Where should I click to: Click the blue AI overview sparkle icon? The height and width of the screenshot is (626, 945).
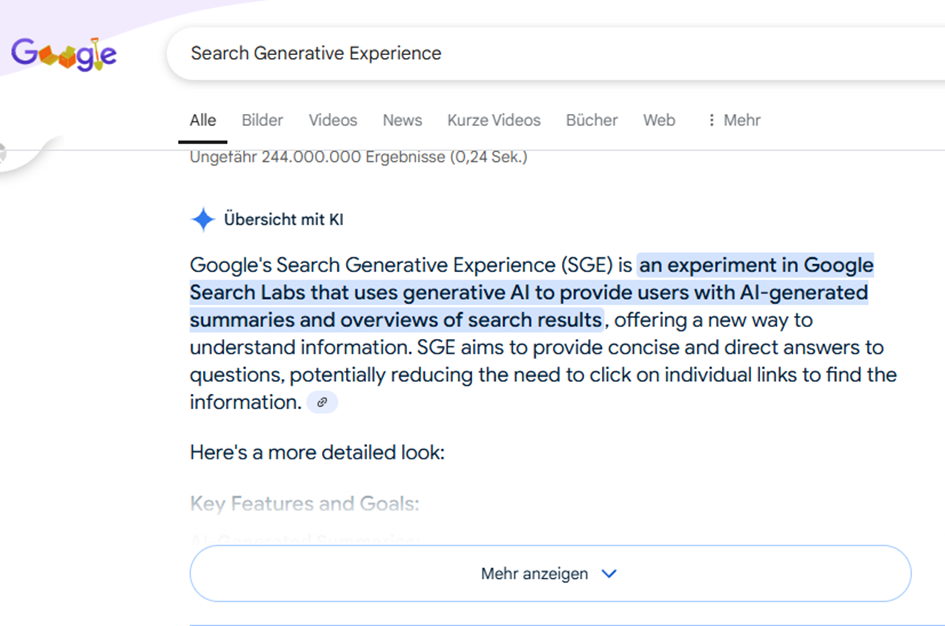click(203, 219)
